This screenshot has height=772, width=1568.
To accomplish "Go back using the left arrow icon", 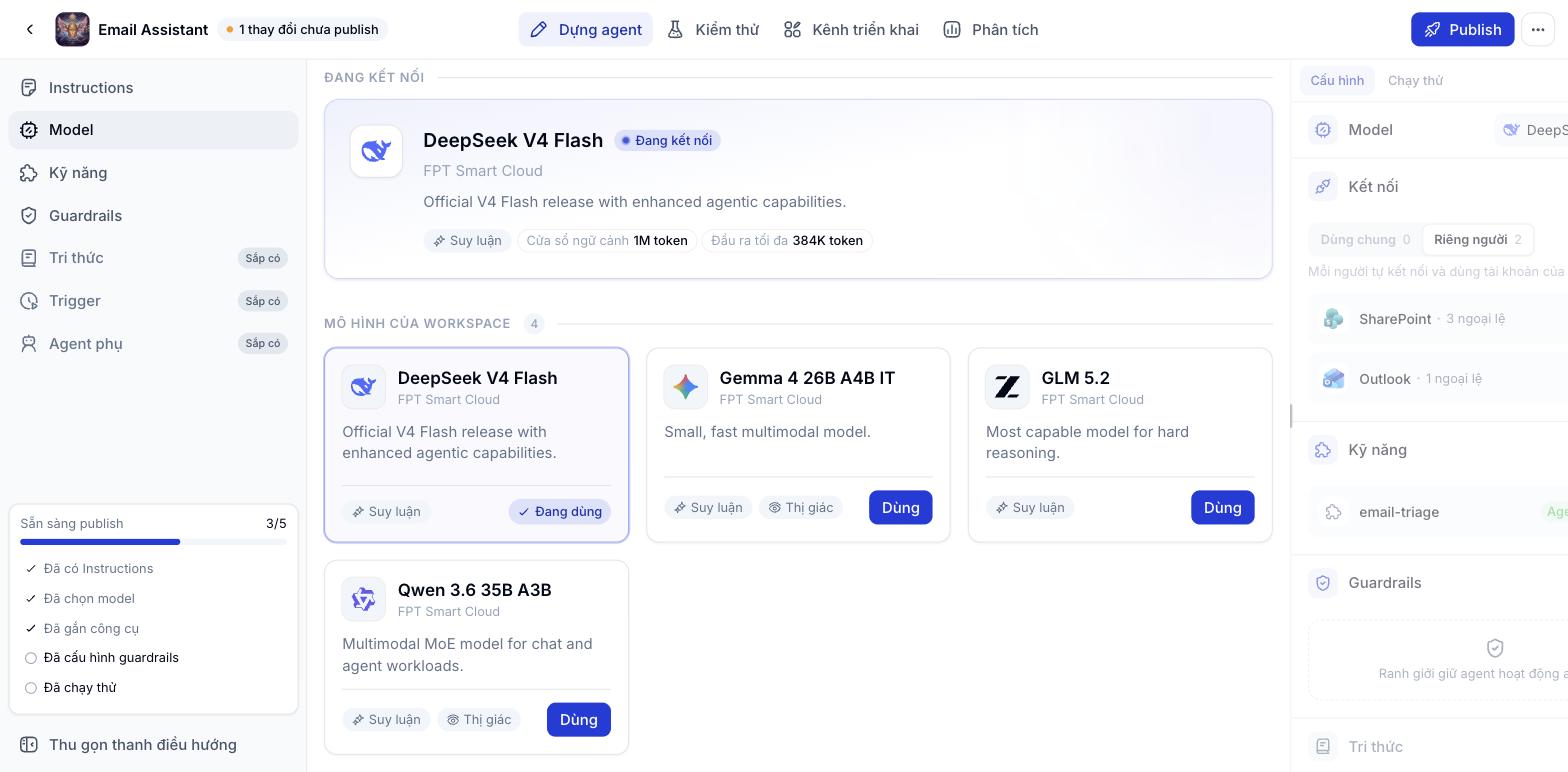I will pos(30,30).
